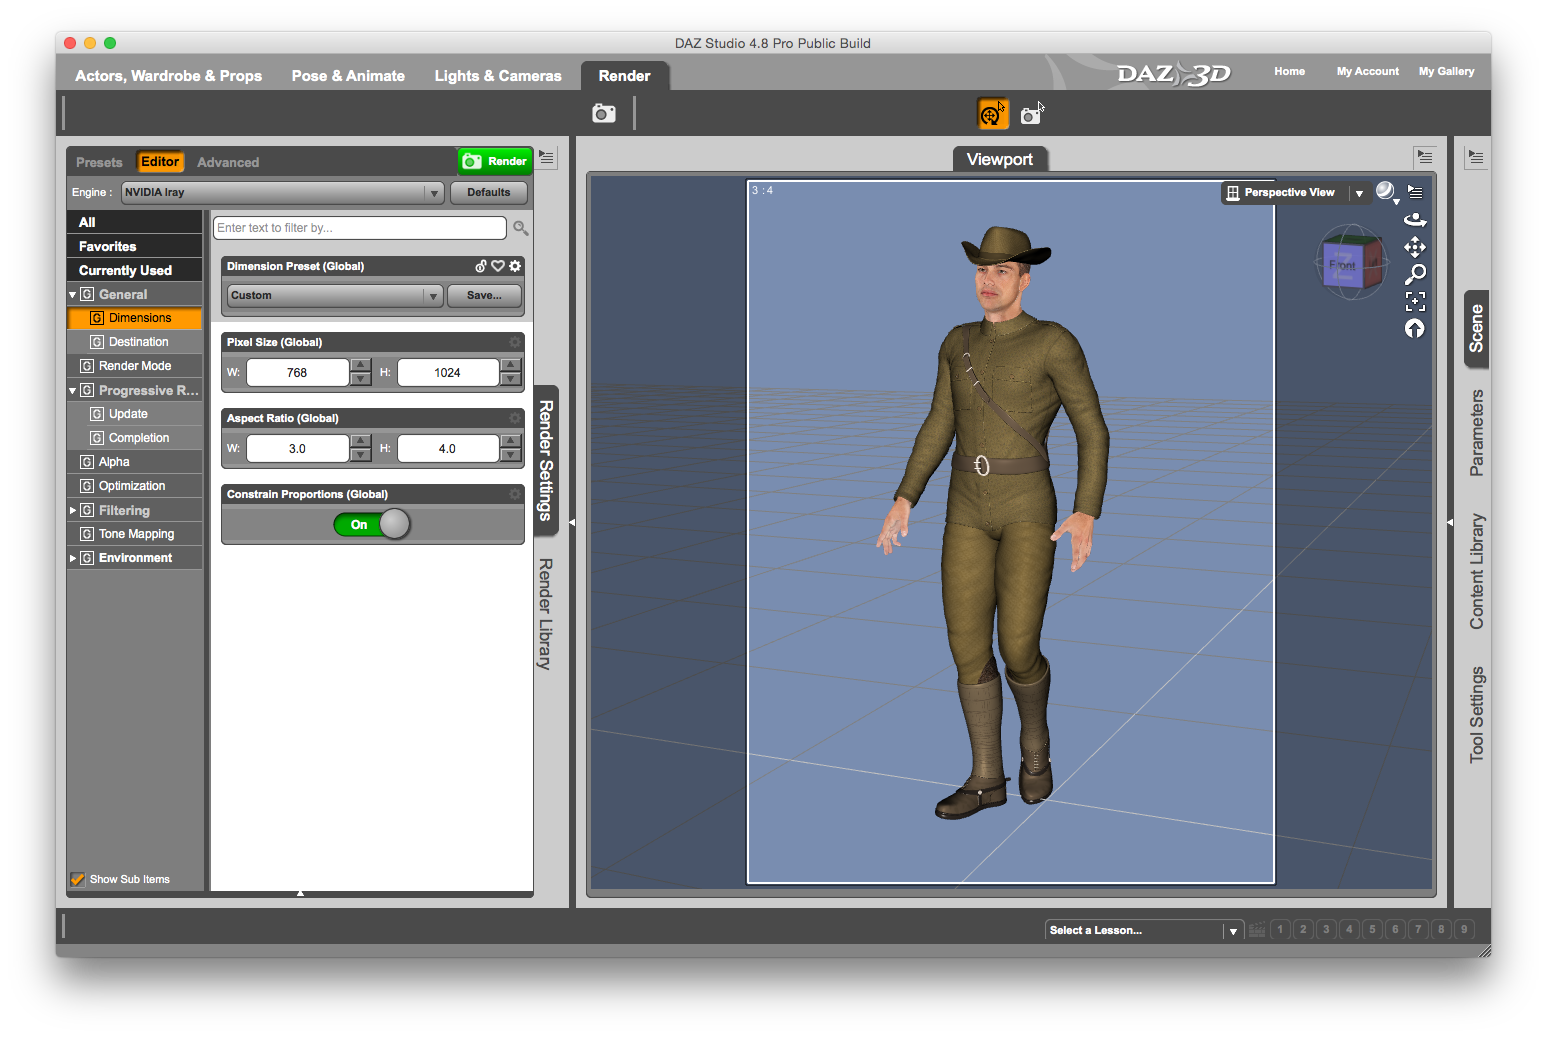Expand the Filtering tree group
This screenshot has height=1037, width=1547.
(x=72, y=510)
